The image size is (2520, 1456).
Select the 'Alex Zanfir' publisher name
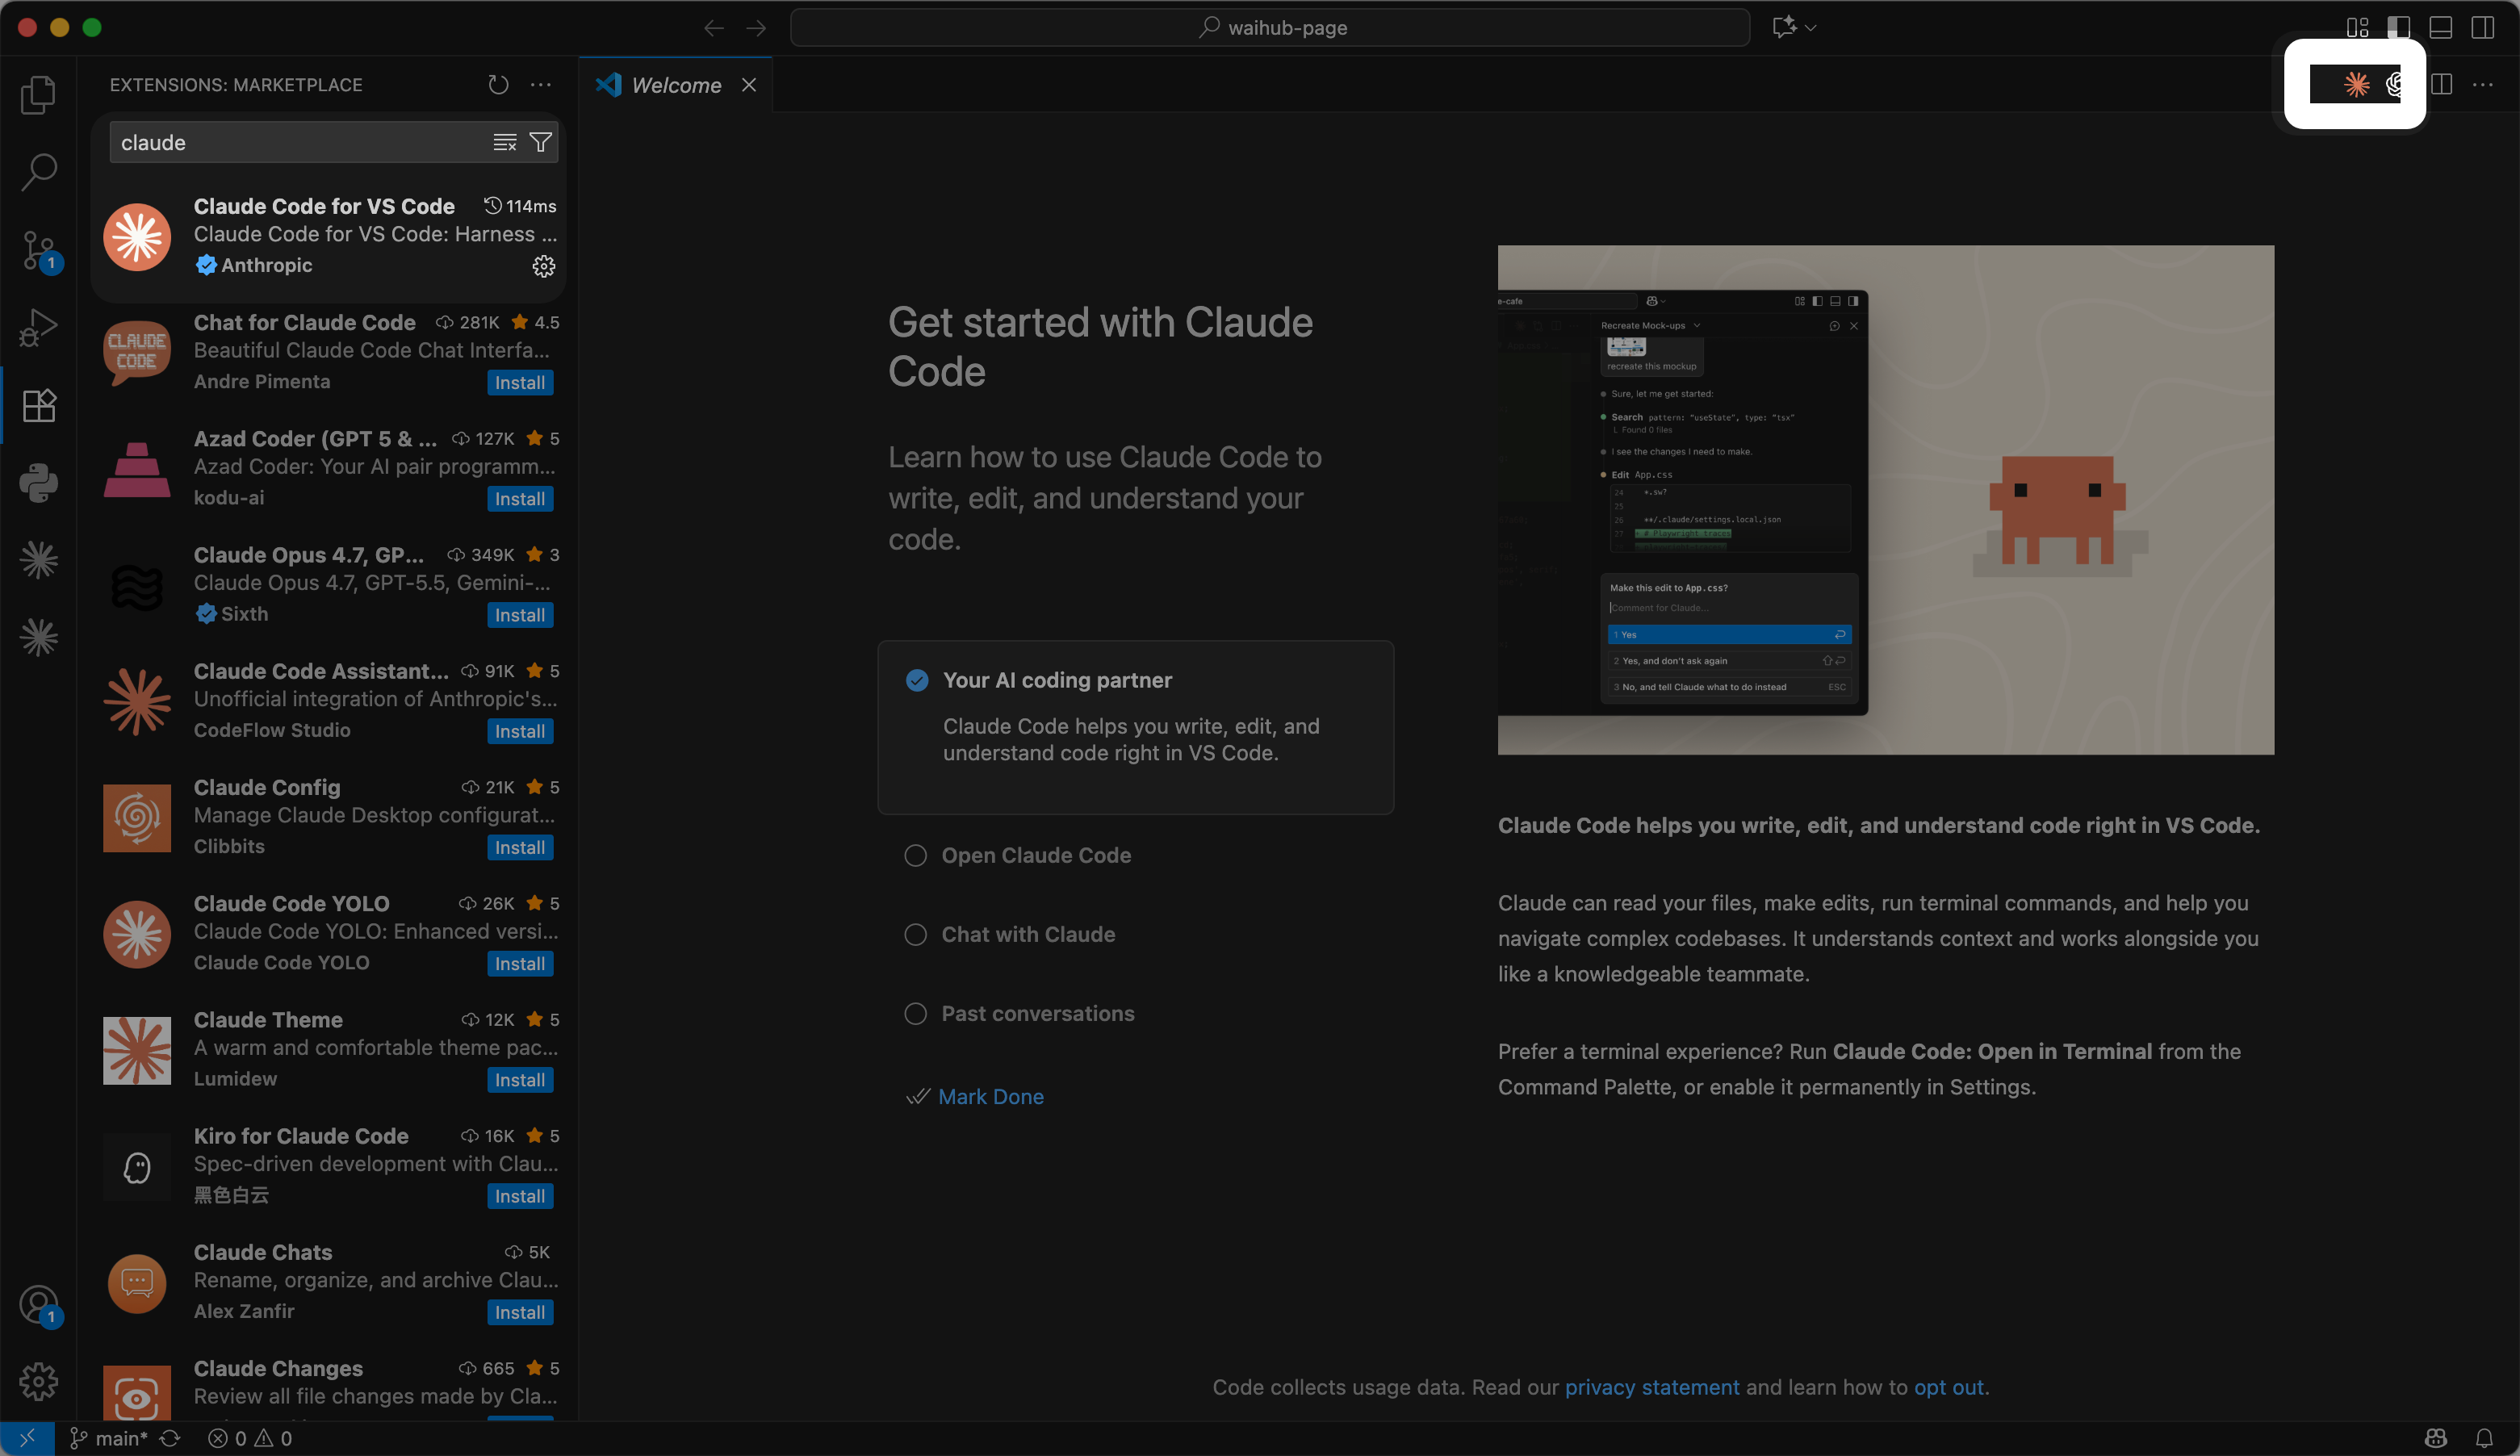click(244, 1311)
